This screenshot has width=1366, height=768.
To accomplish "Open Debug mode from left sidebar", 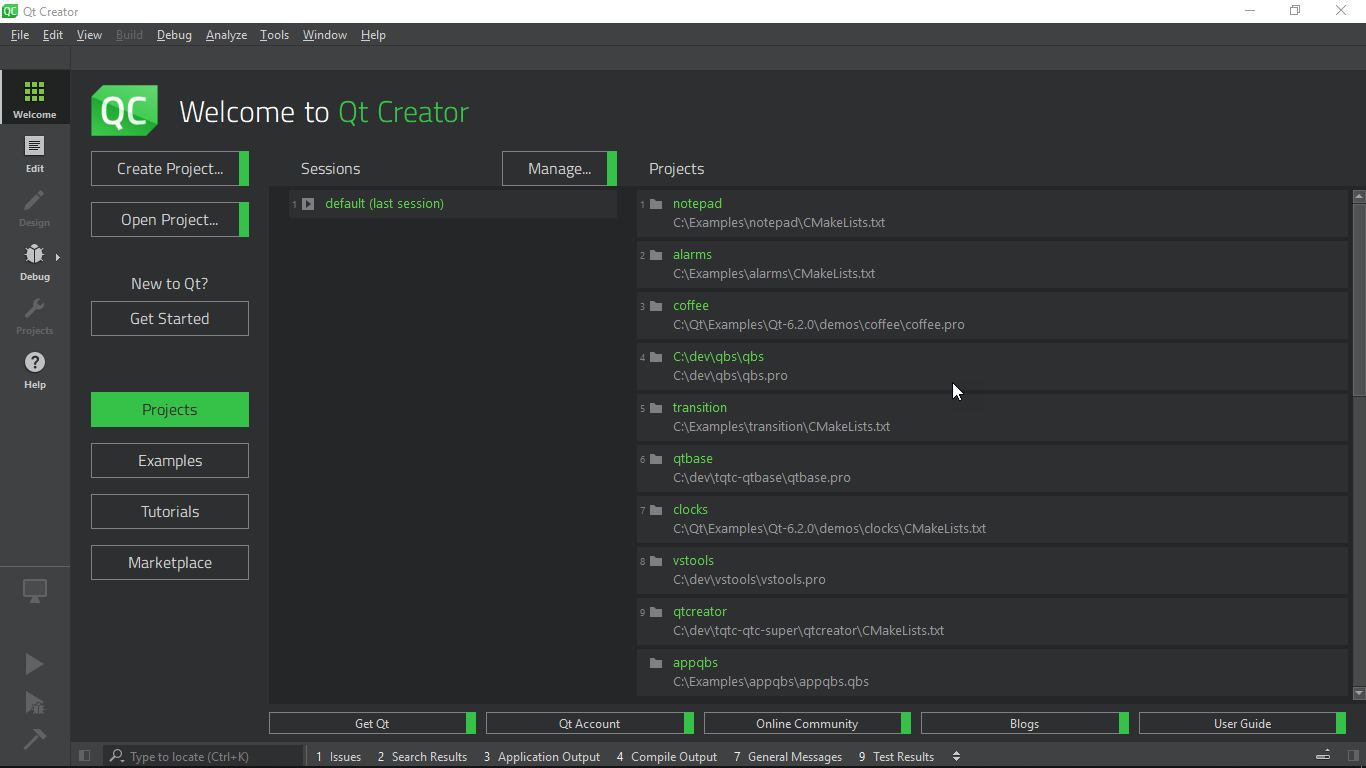I will [34, 262].
